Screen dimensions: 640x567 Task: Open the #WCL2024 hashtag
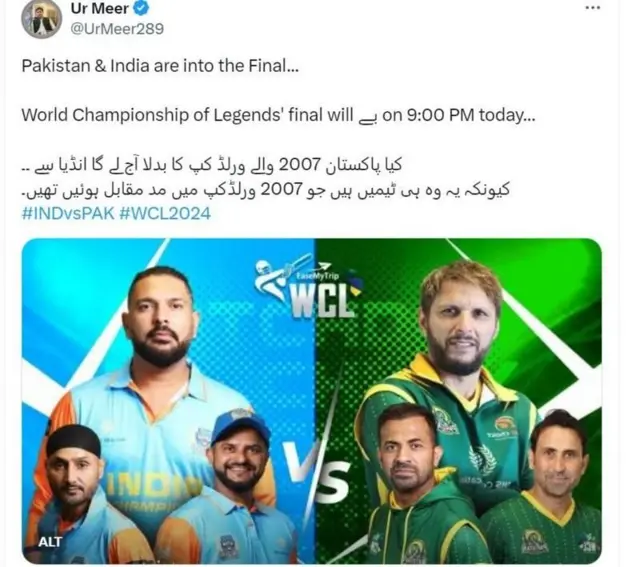click(x=165, y=213)
